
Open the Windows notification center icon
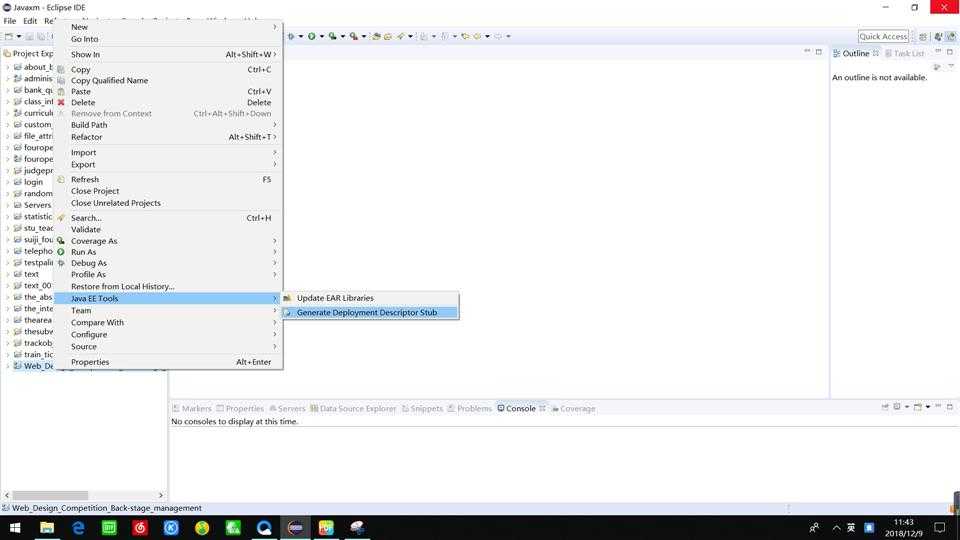[x=940, y=527]
